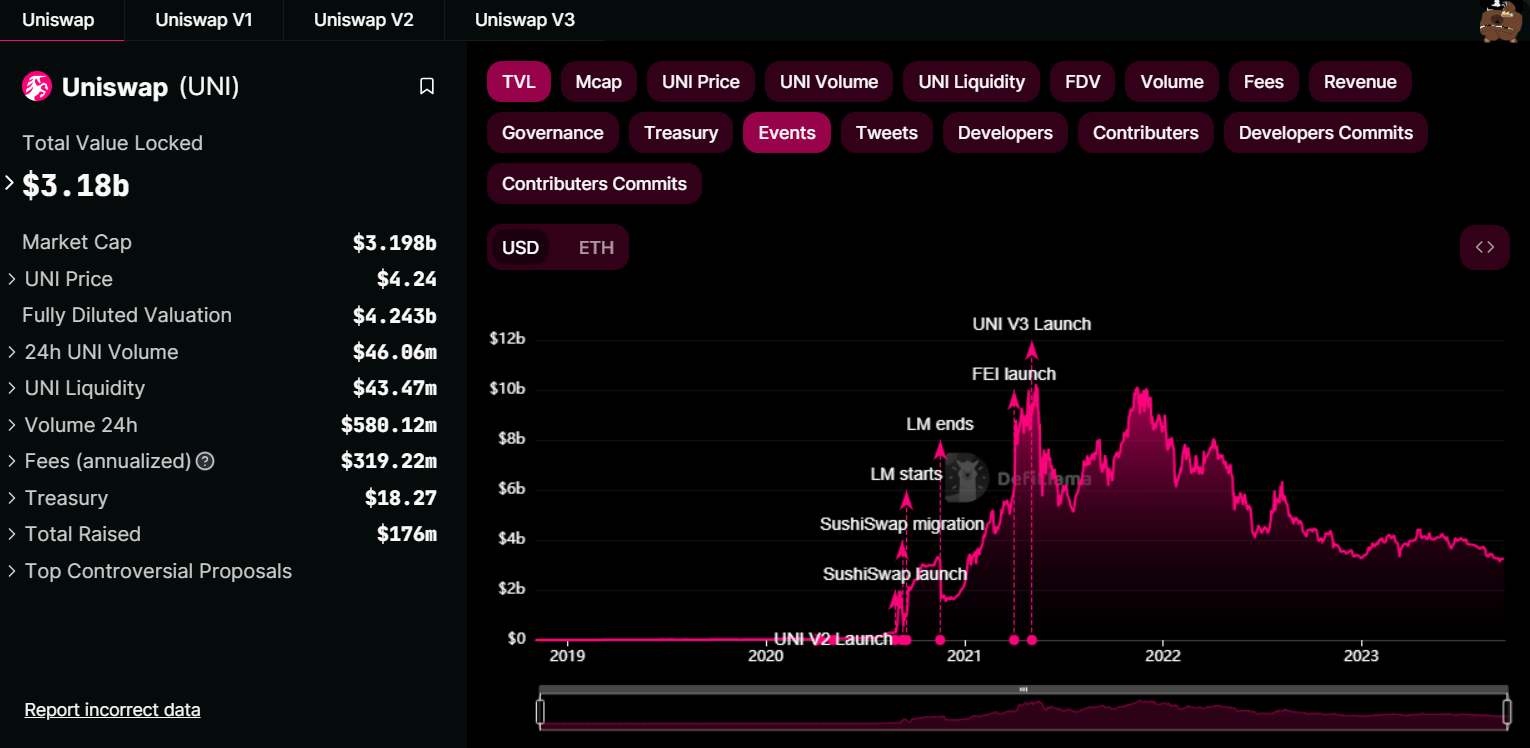Open the Uniswap V2 tab
Screen dimensions: 1530x748
363,20
